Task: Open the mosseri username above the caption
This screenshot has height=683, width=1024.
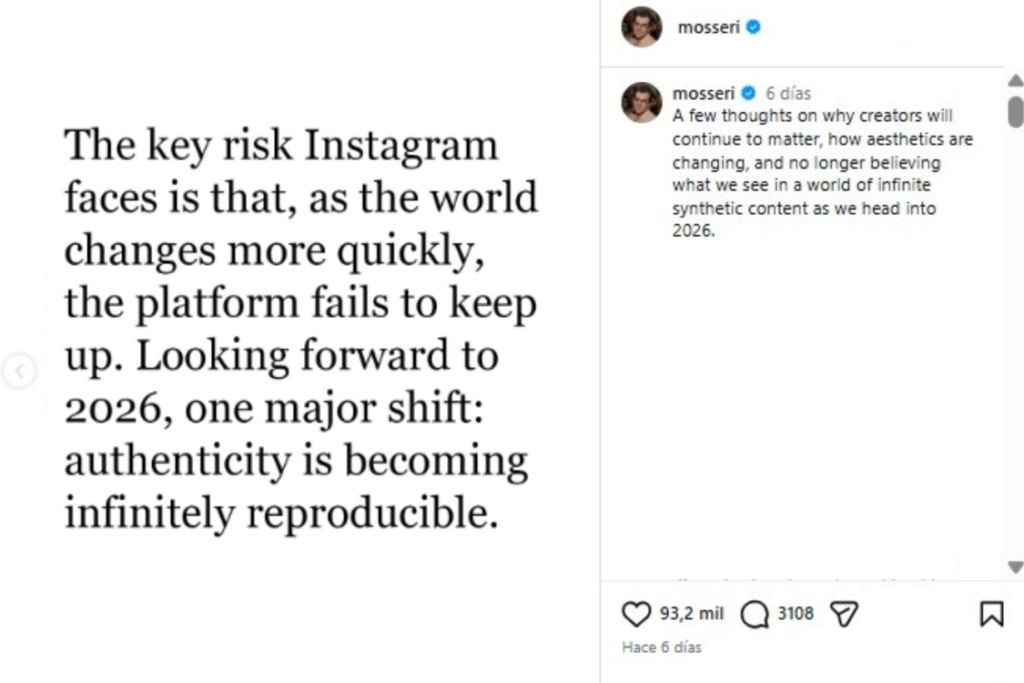Action: click(704, 94)
